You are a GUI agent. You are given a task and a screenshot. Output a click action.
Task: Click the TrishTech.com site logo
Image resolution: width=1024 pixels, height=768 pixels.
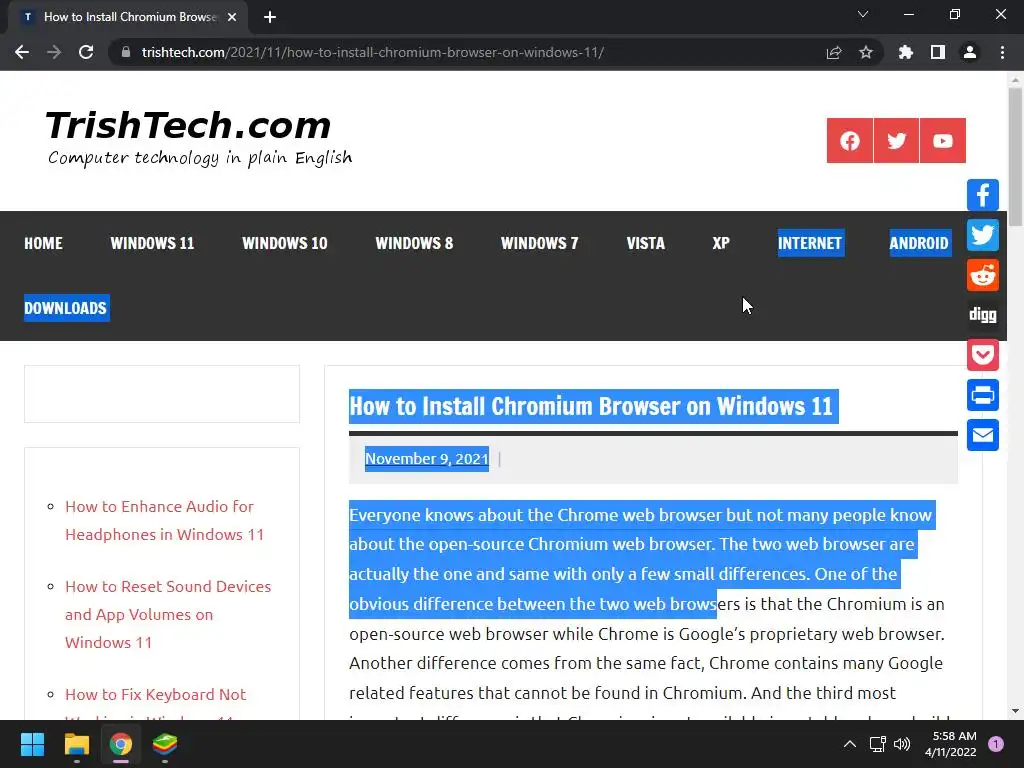tap(189, 125)
